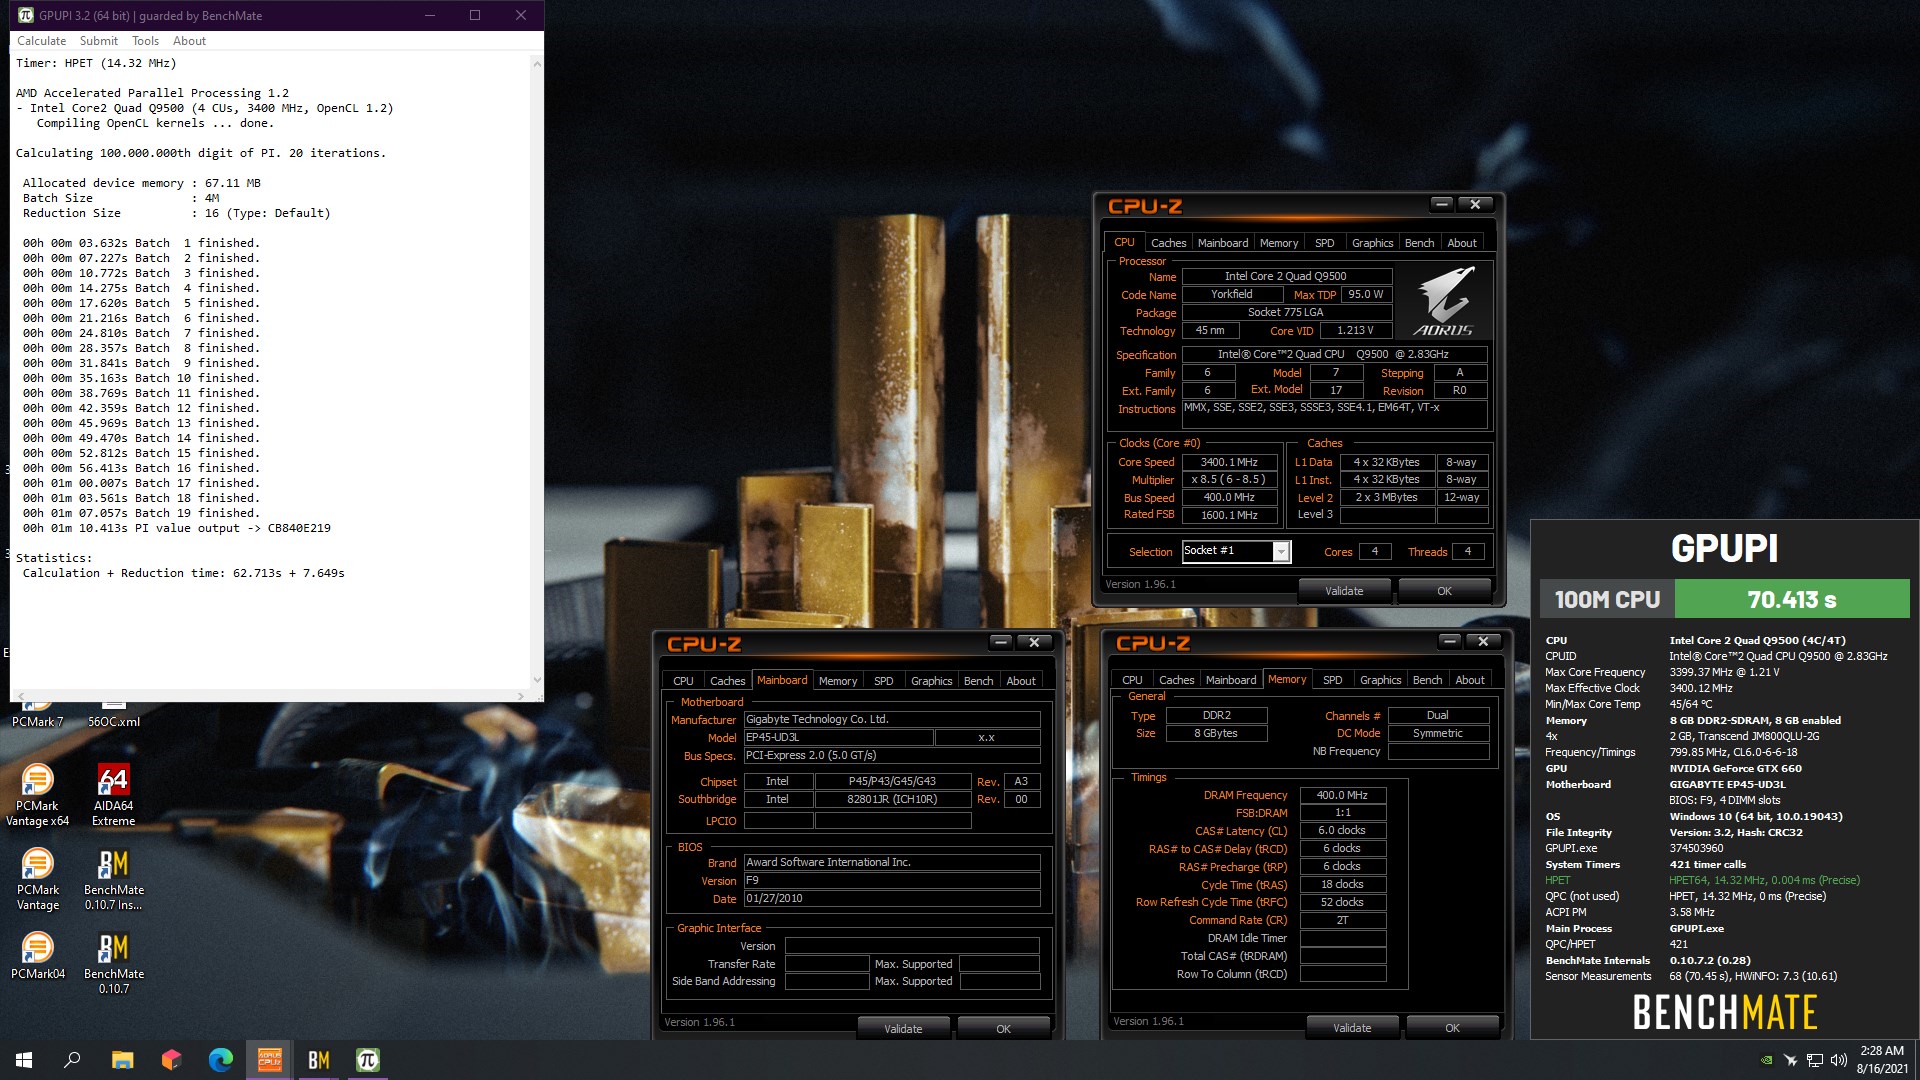Click OK in the top CPU-Z window
This screenshot has width=1920, height=1080.
tap(1444, 591)
